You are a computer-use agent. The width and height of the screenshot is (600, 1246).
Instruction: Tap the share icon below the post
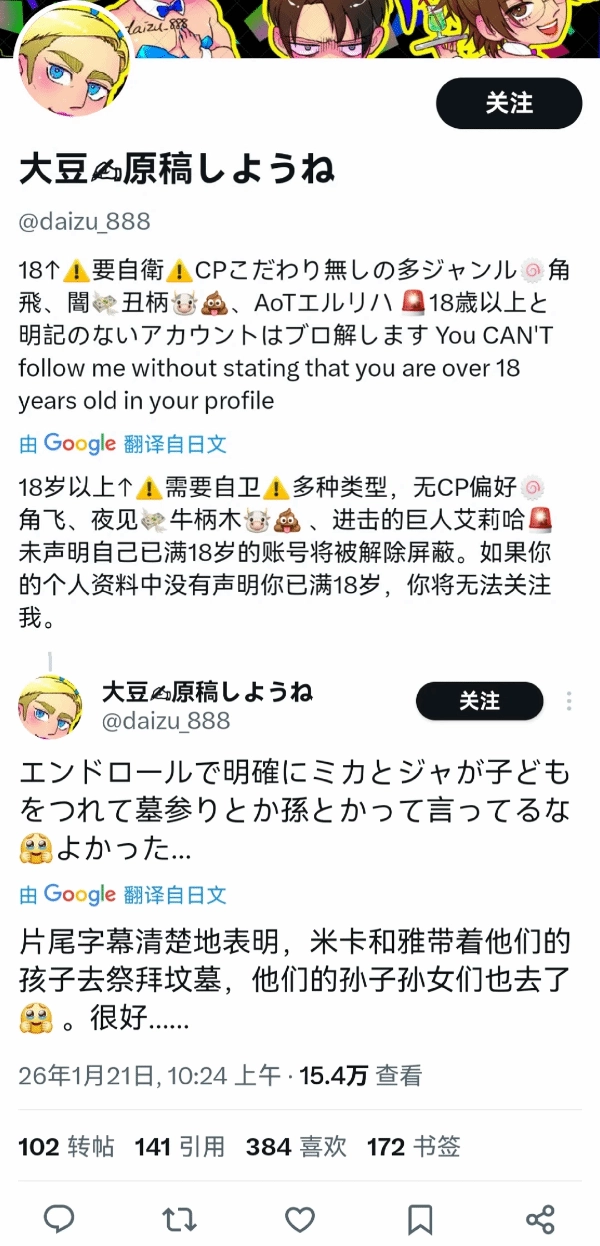(540, 1218)
